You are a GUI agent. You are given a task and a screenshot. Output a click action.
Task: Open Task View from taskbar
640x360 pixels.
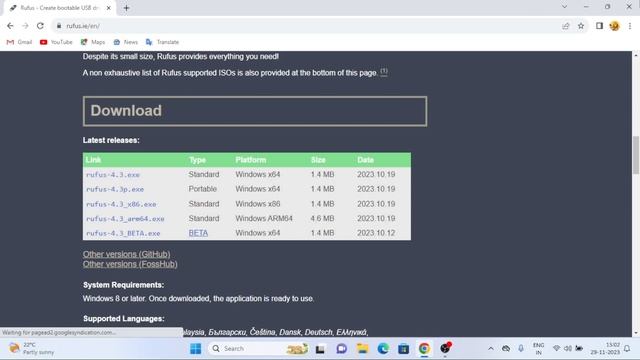point(320,349)
